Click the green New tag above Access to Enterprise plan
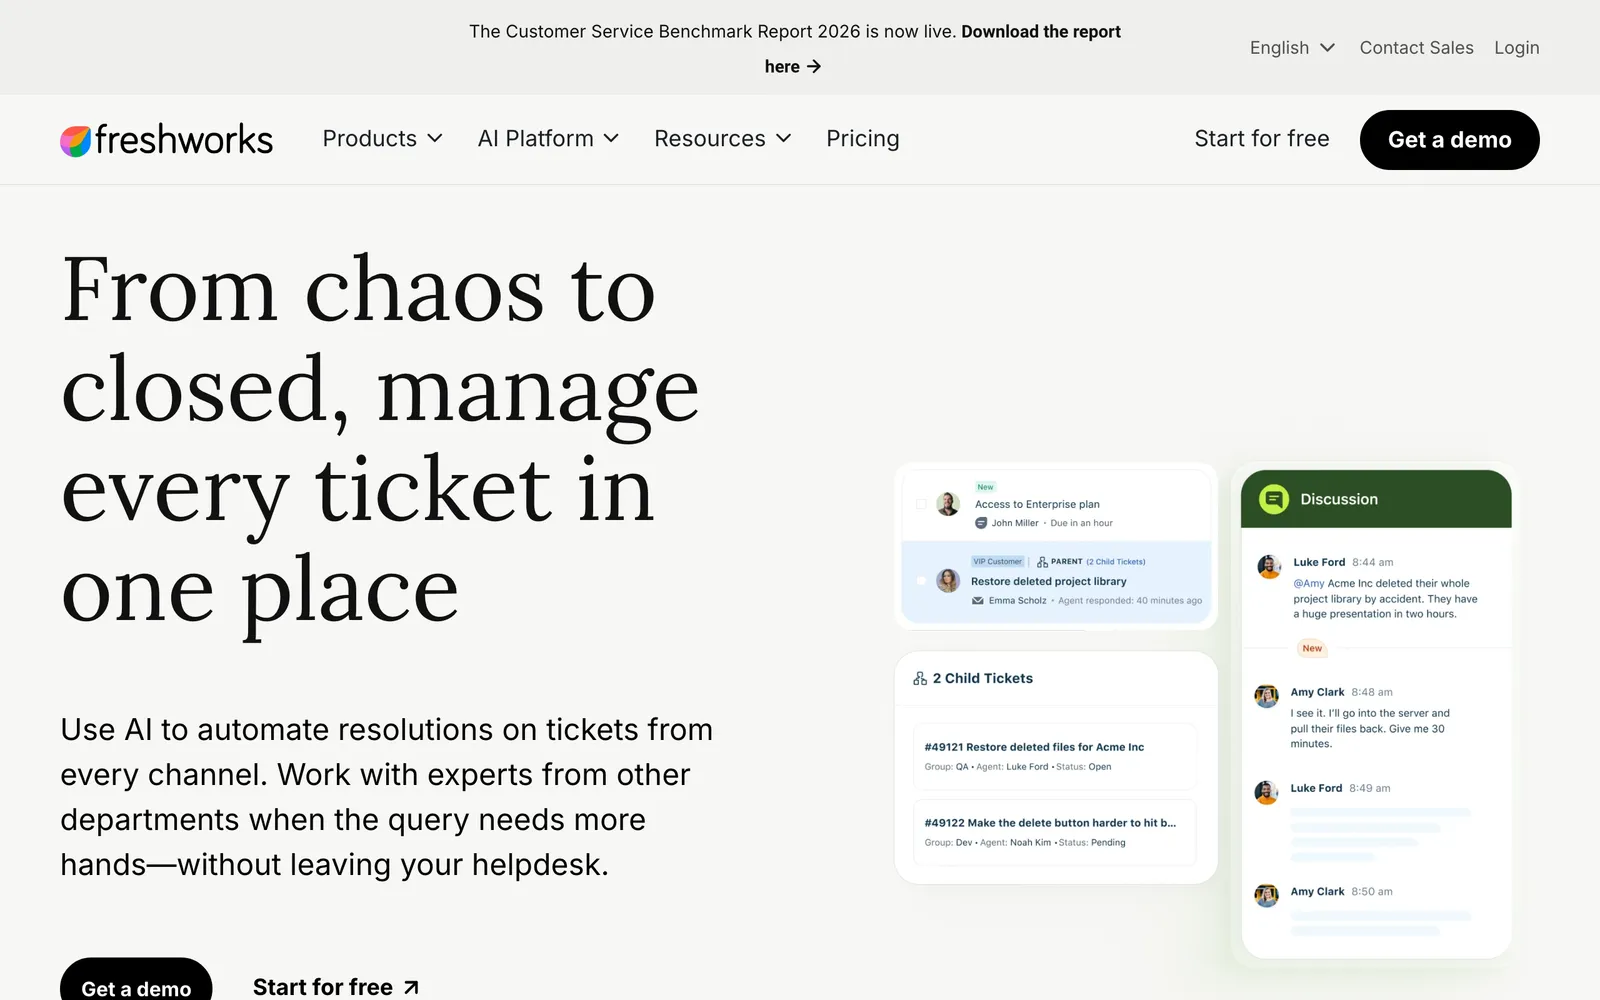The height and width of the screenshot is (1000, 1600). point(985,487)
